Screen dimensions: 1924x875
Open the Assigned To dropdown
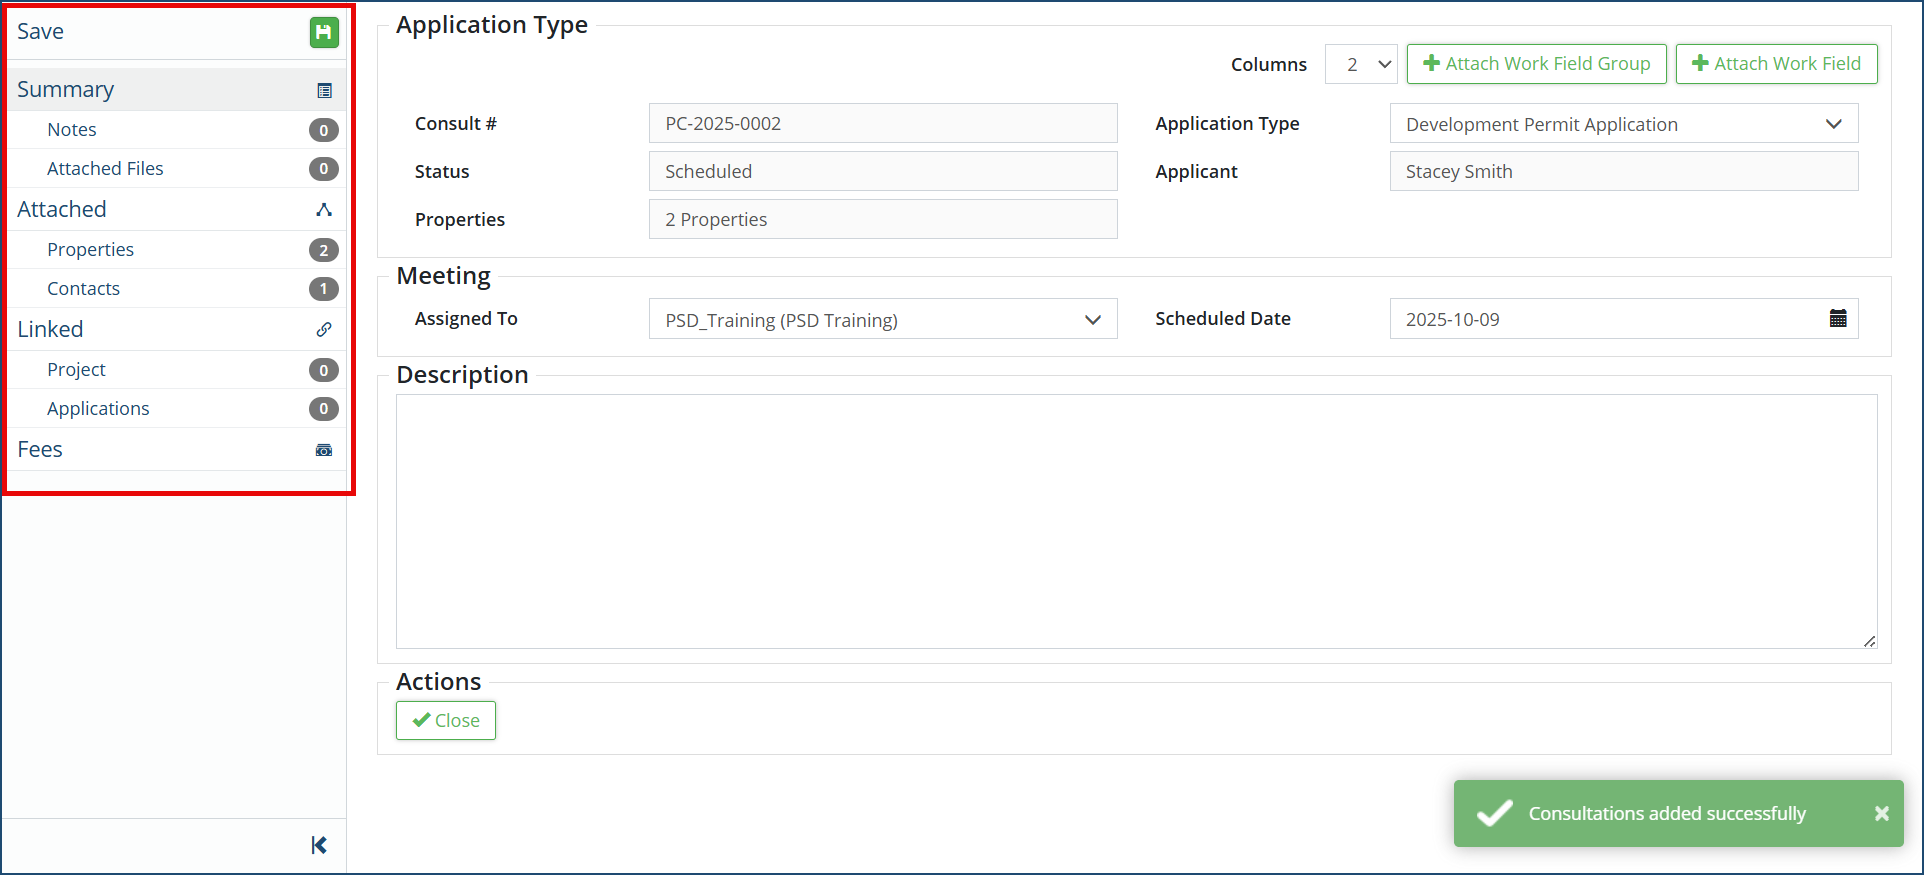(882, 320)
